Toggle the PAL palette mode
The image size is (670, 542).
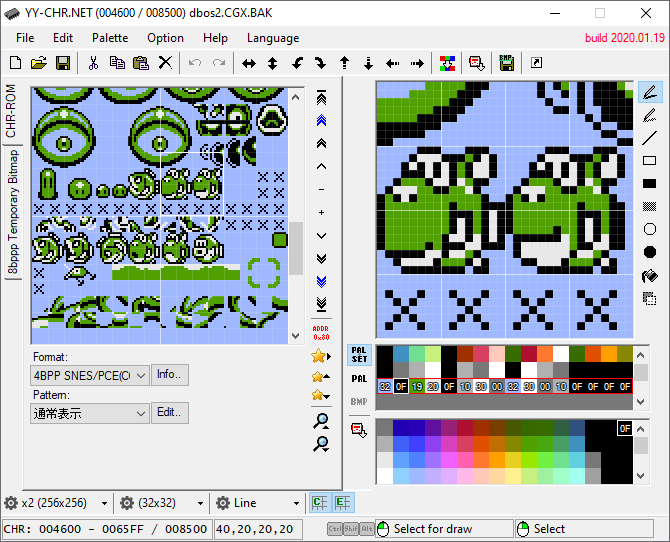click(359, 379)
